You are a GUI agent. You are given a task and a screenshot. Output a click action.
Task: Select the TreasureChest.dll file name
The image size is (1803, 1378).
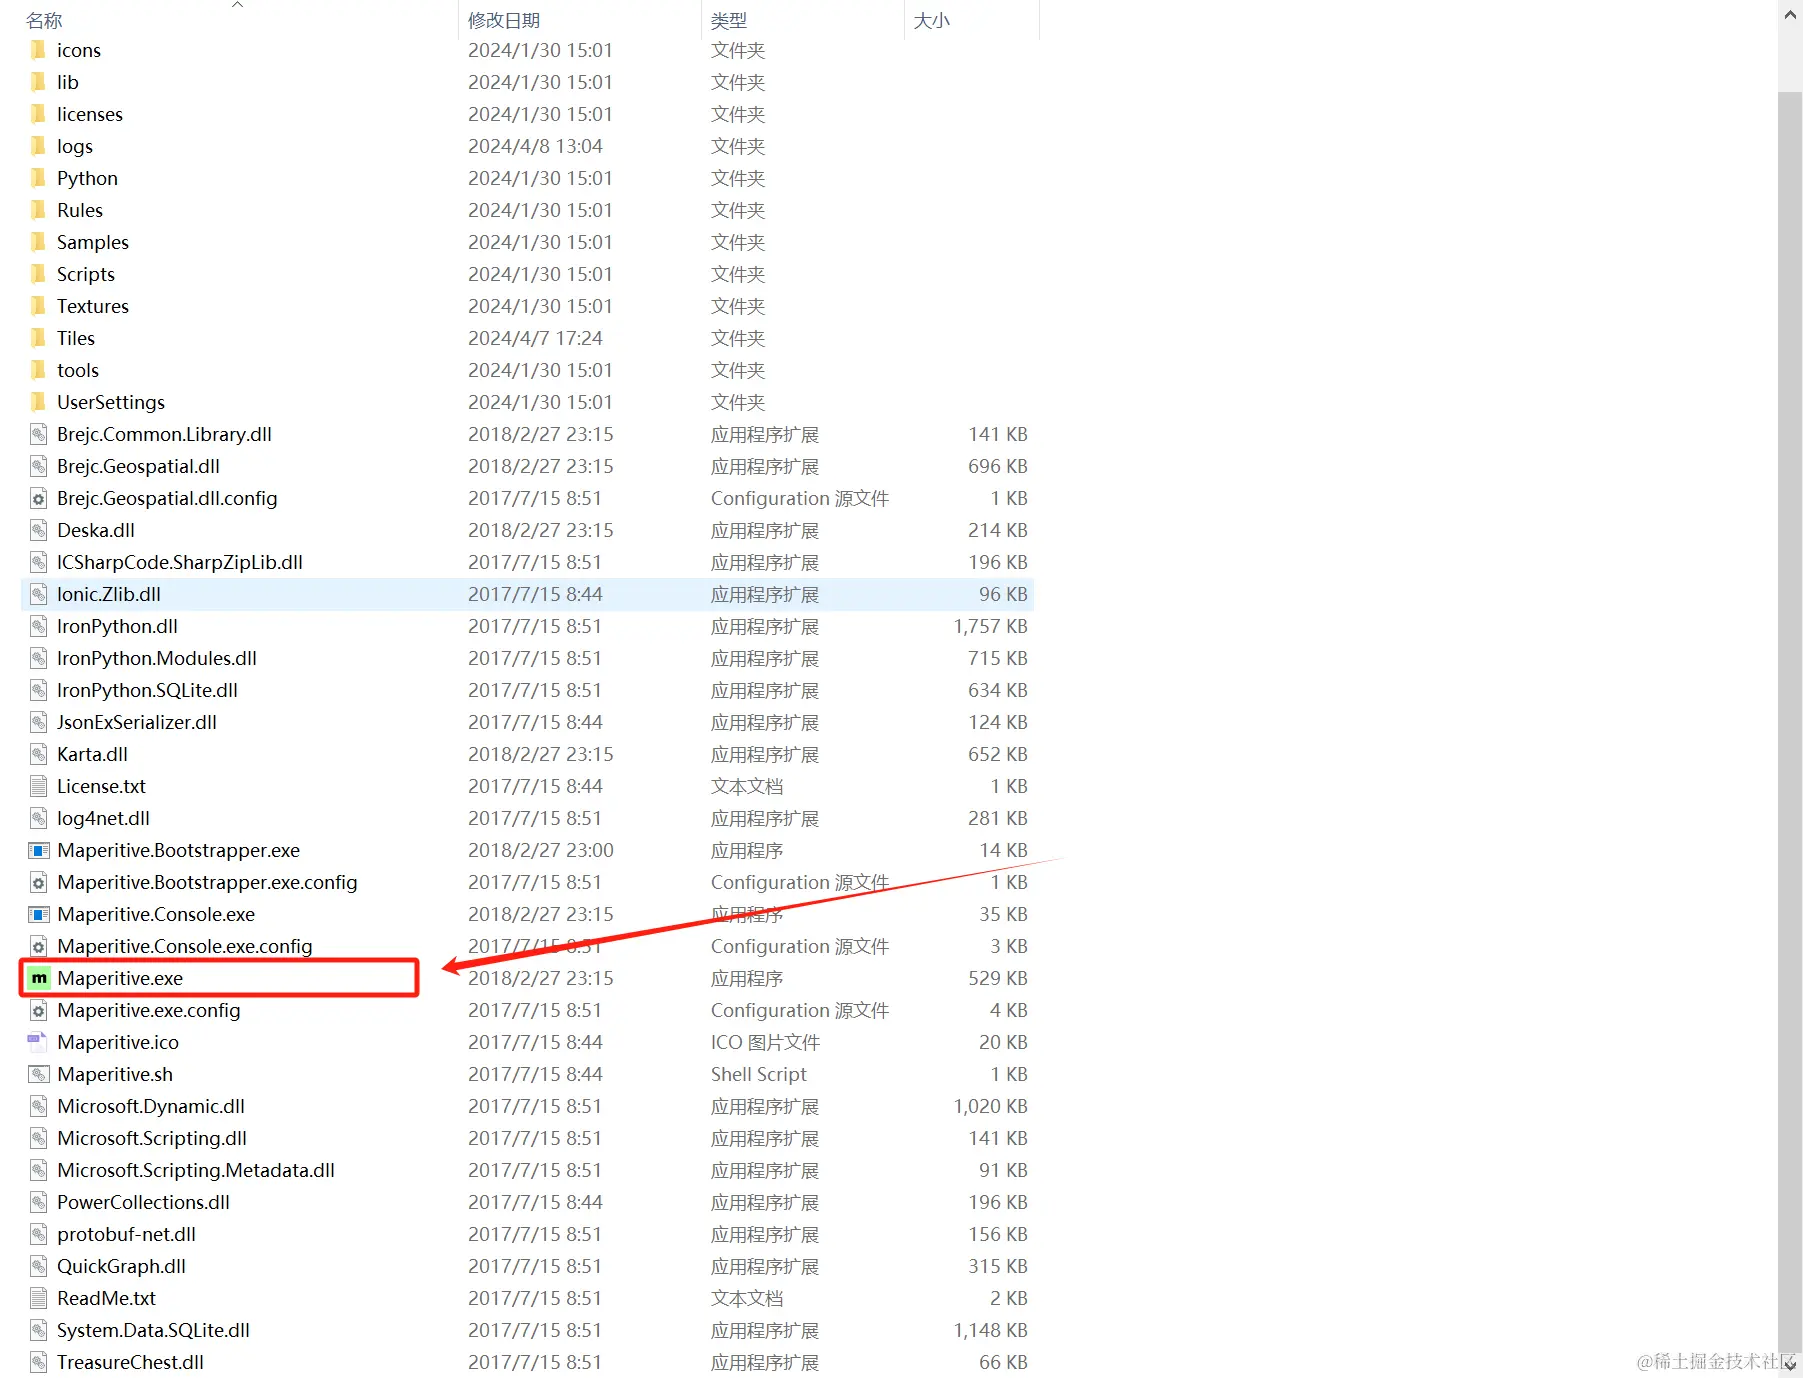(x=130, y=1362)
